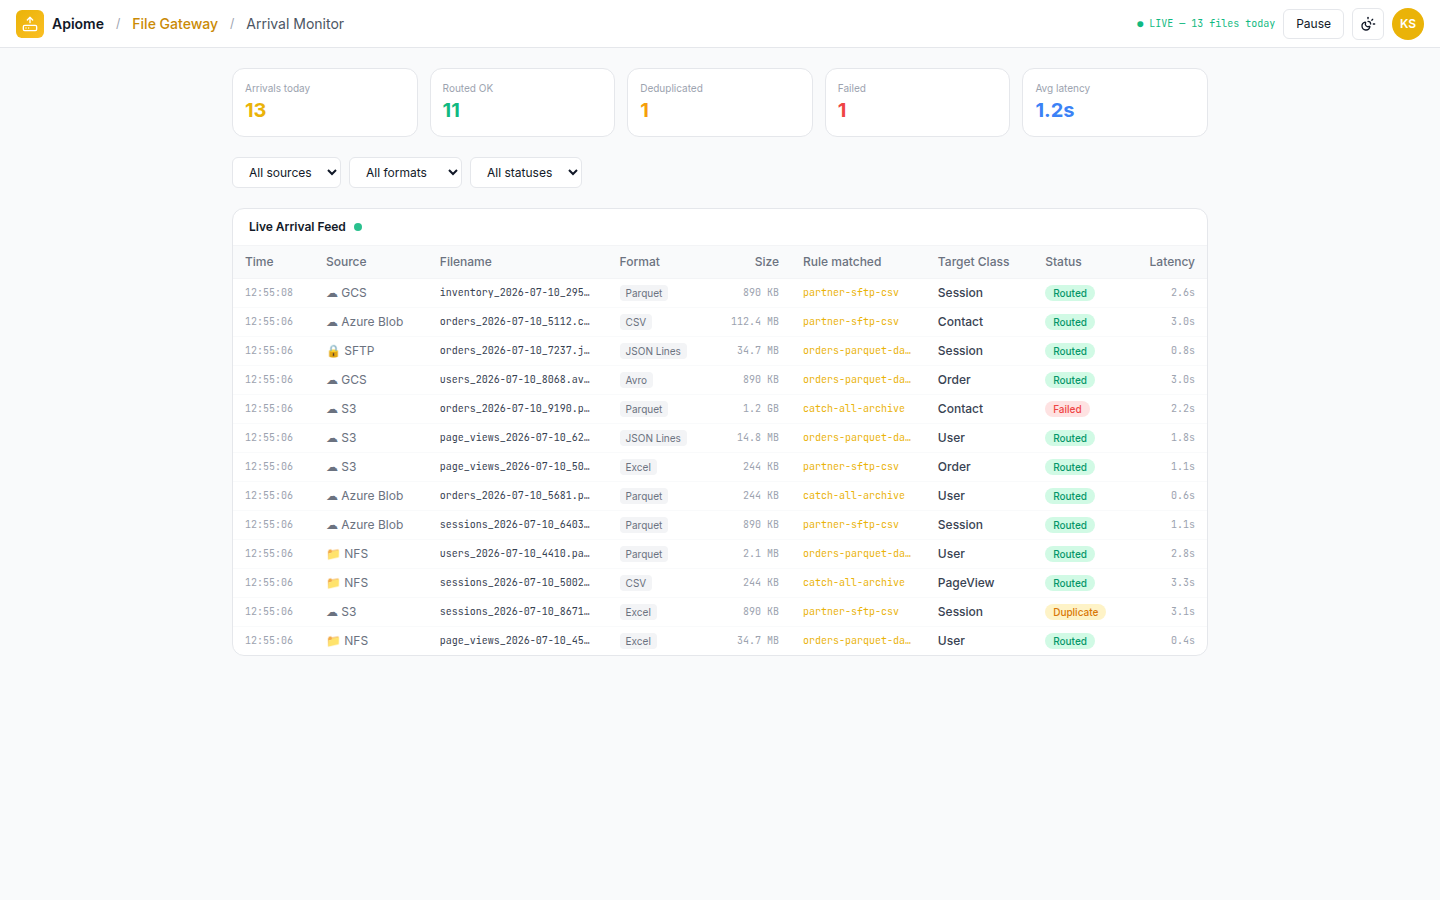This screenshot has width=1440, height=900.
Task: Click the GCS cloud icon in the users_2026-07-10_8068 row
Action: [x=332, y=381]
